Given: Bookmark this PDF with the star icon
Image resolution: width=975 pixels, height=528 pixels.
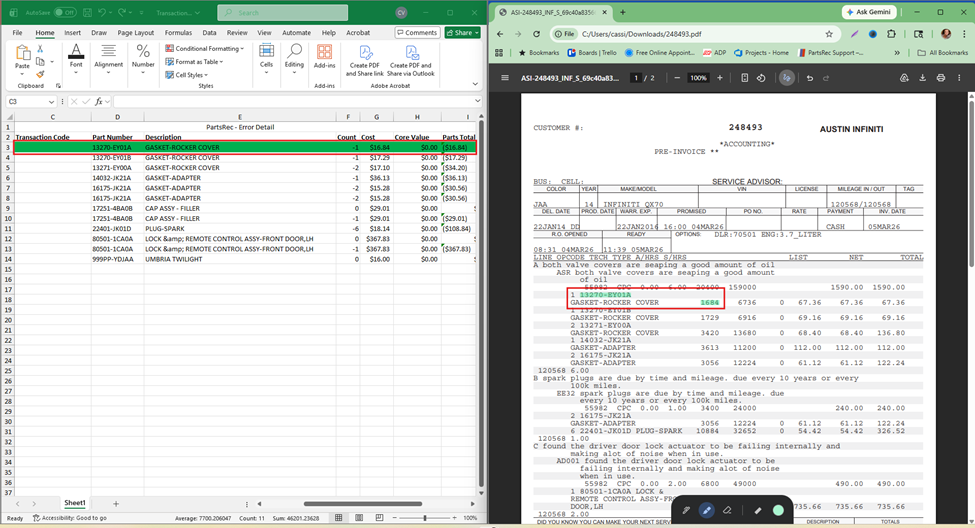Looking at the screenshot, I should pyautogui.click(x=829, y=34).
